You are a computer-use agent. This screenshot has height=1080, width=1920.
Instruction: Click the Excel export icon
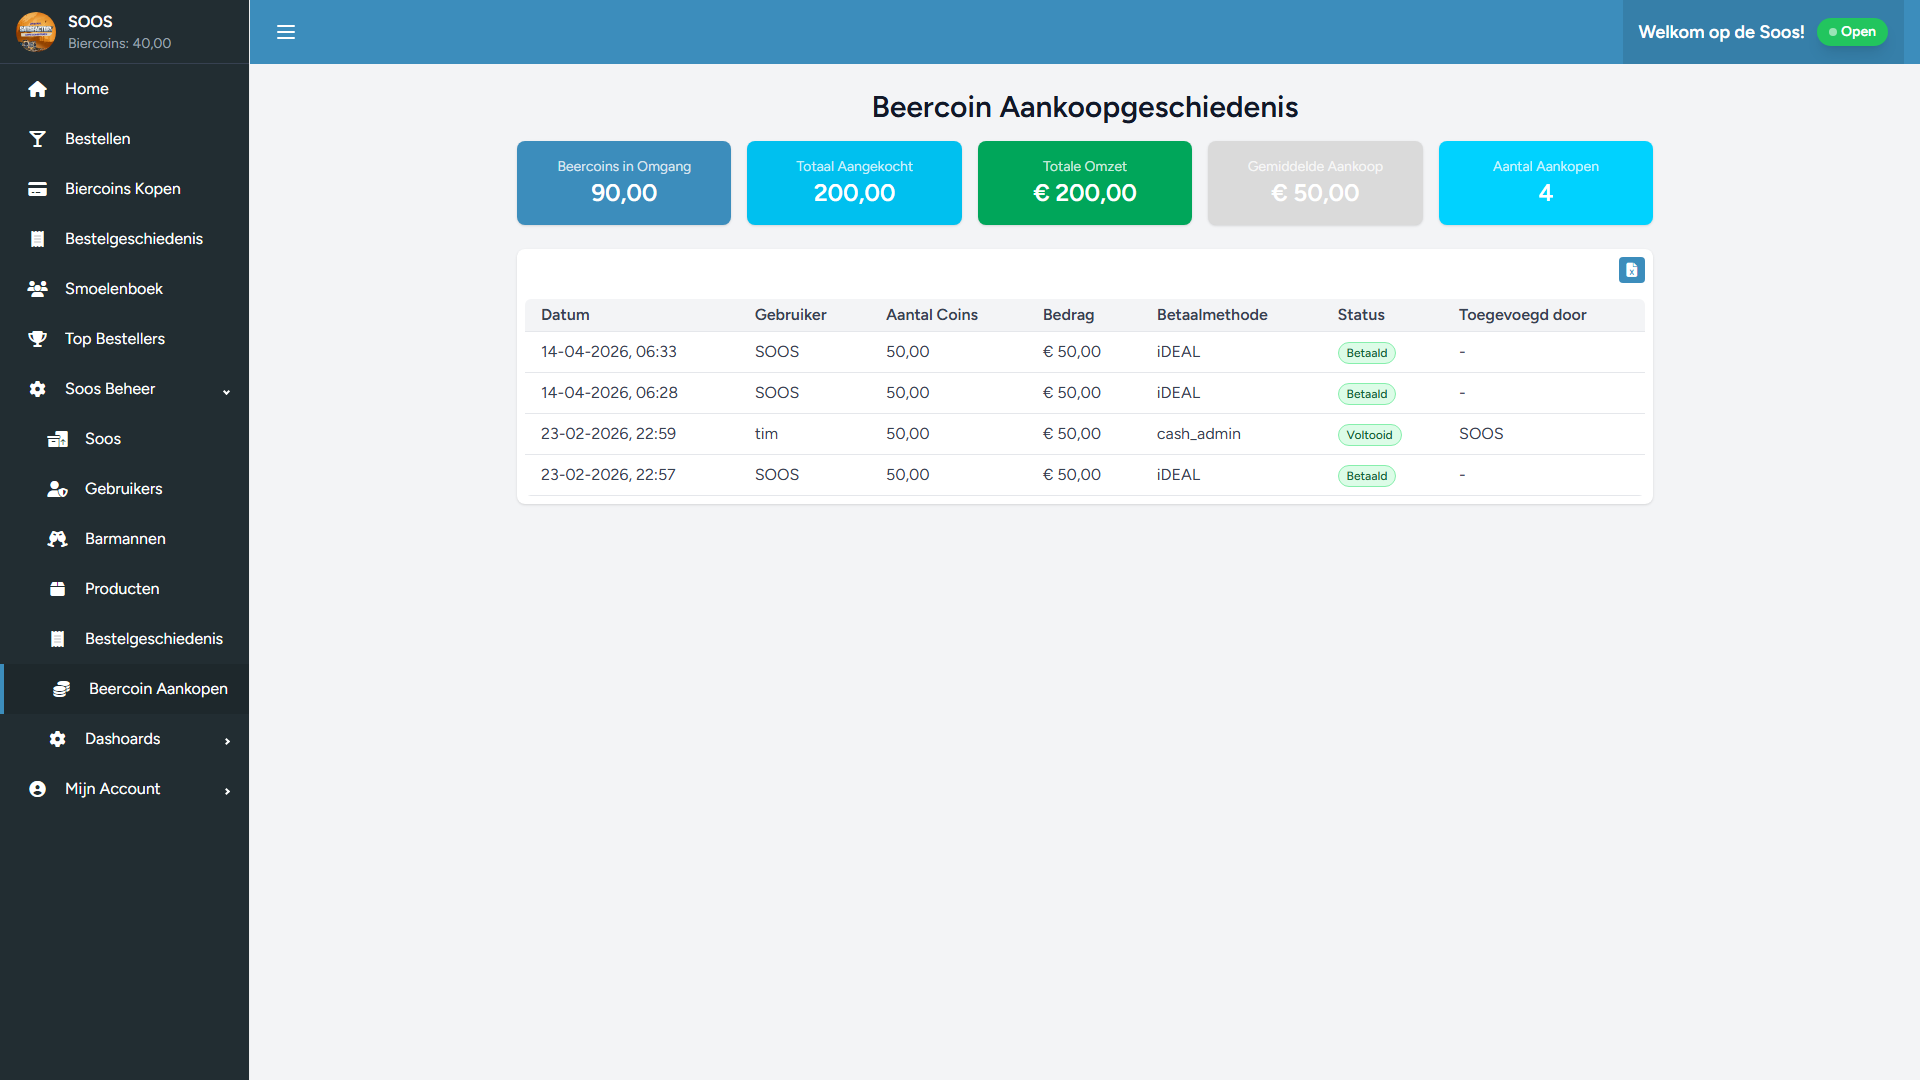click(1631, 270)
